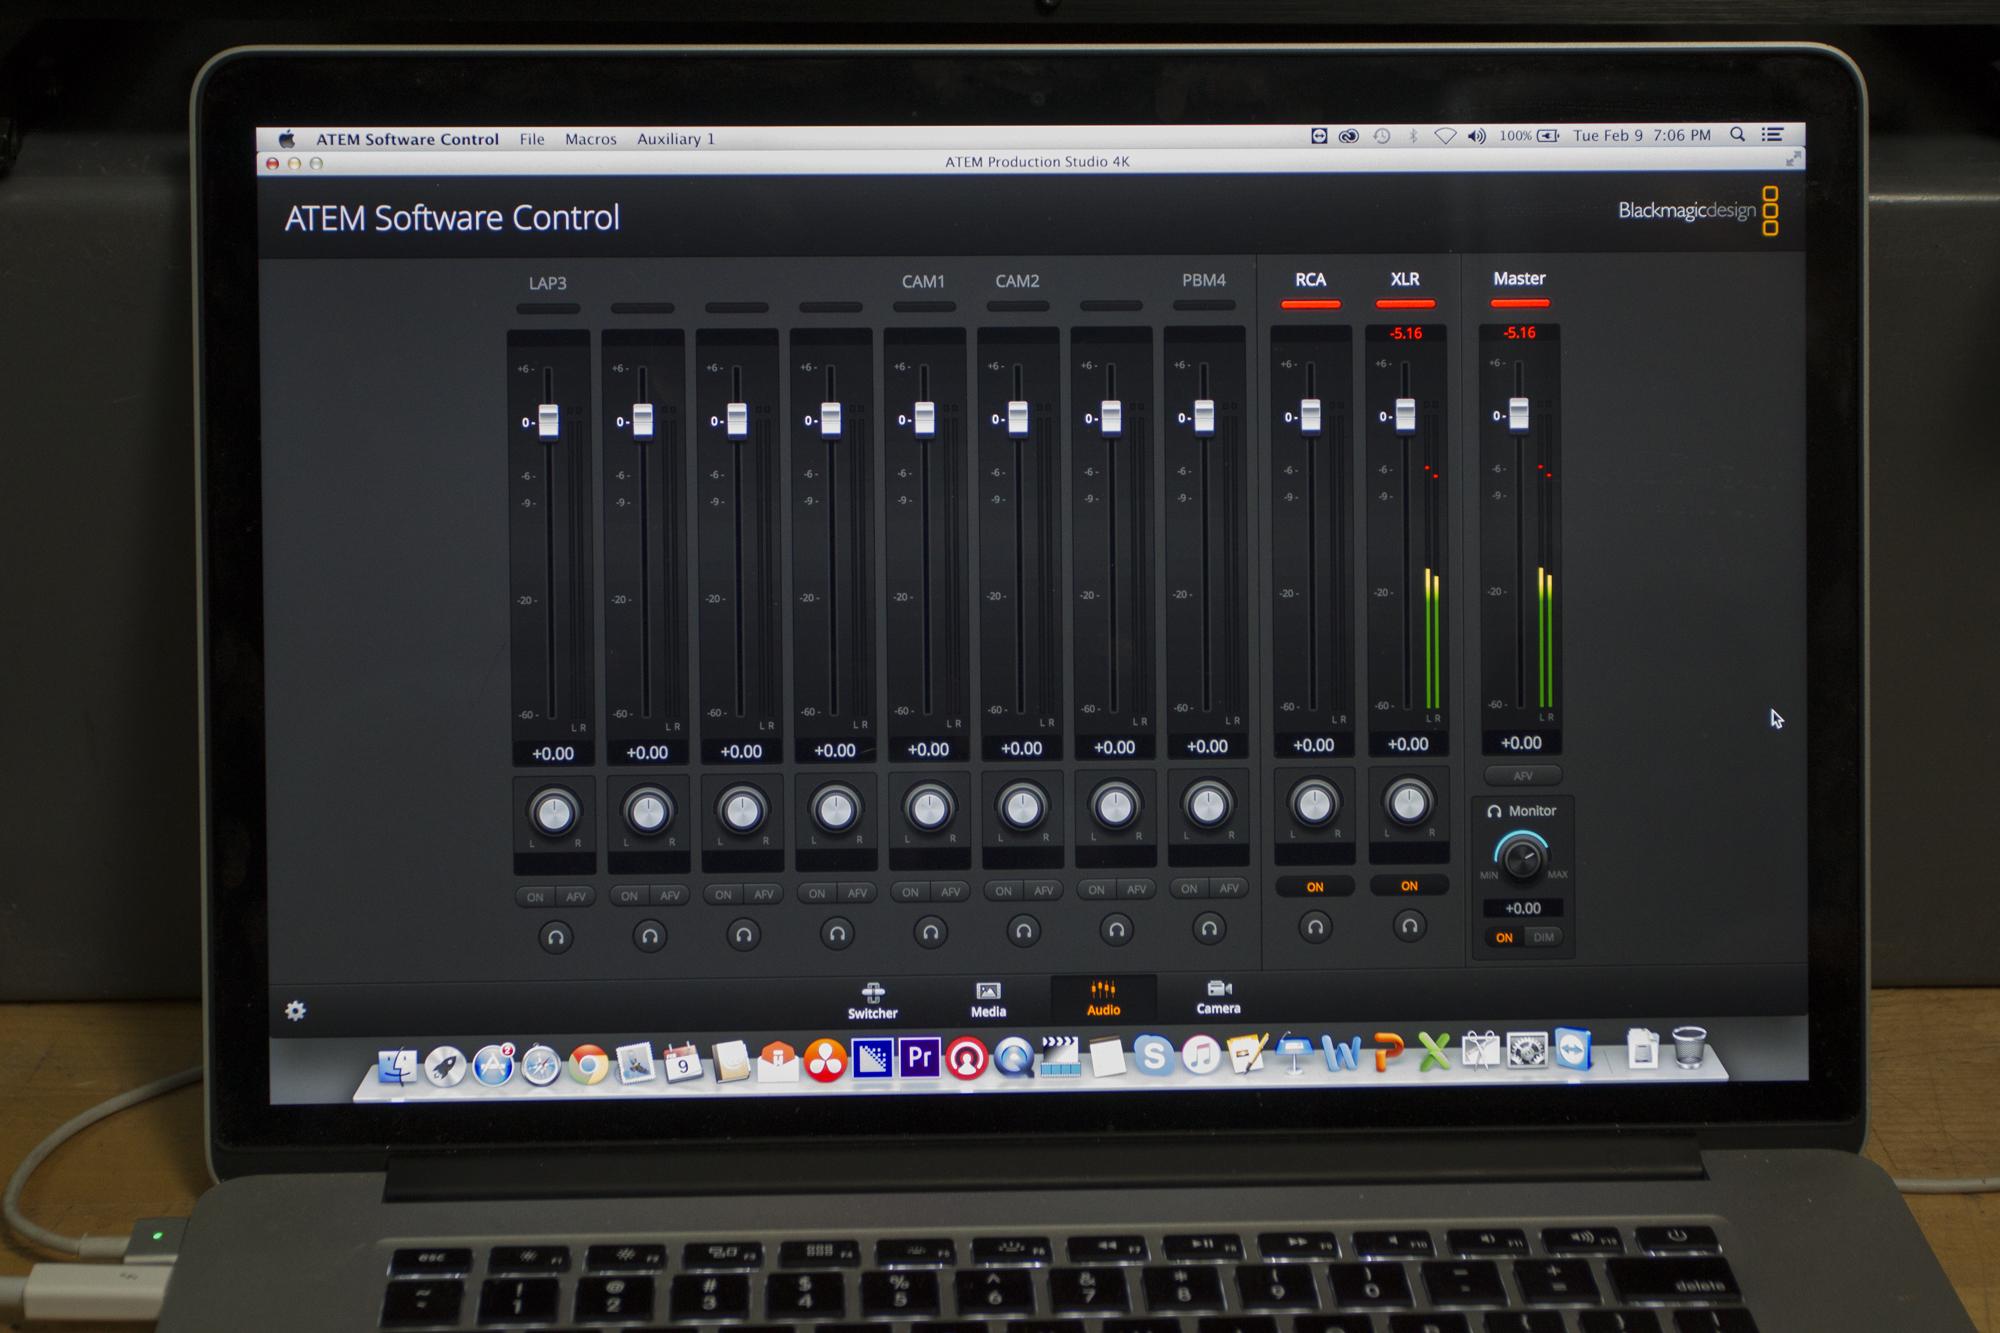Open App Store from the Dock
This screenshot has width=2000, height=1333.
point(493,1065)
